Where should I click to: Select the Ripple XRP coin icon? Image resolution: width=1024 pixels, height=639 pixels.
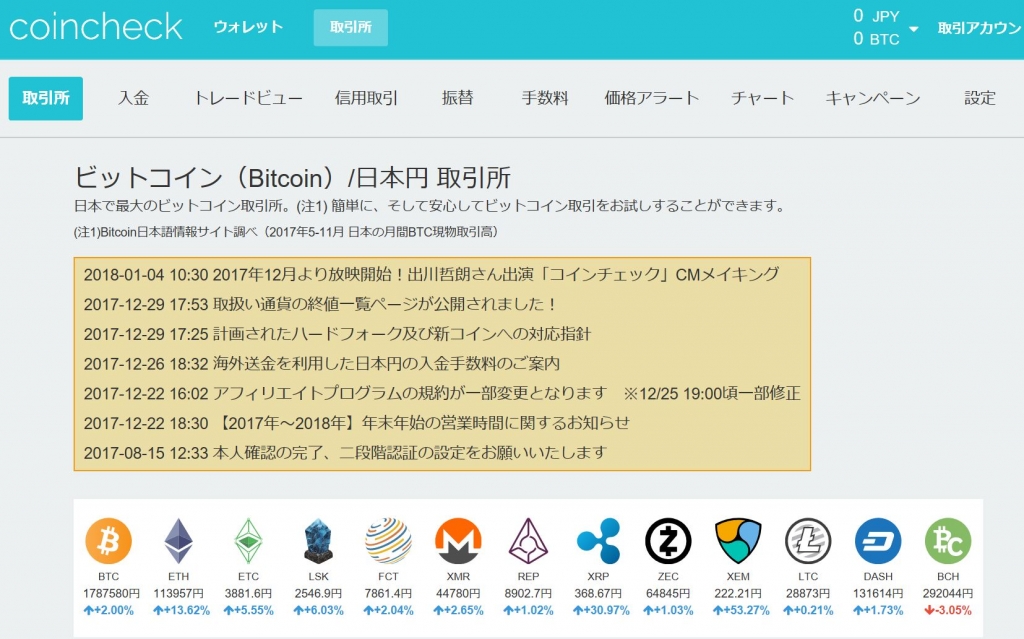point(598,541)
